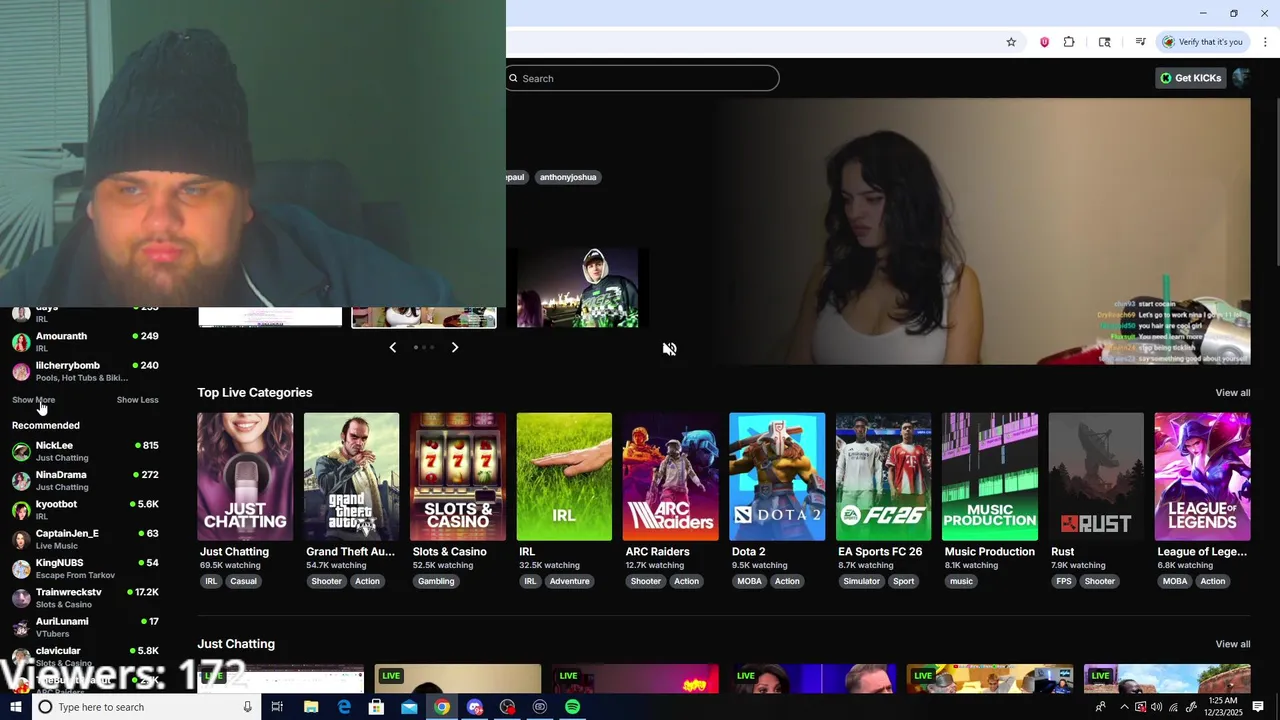Open the Discord taskbar icon
The height and width of the screenshot is (720, 1280).
pos(474,707)
